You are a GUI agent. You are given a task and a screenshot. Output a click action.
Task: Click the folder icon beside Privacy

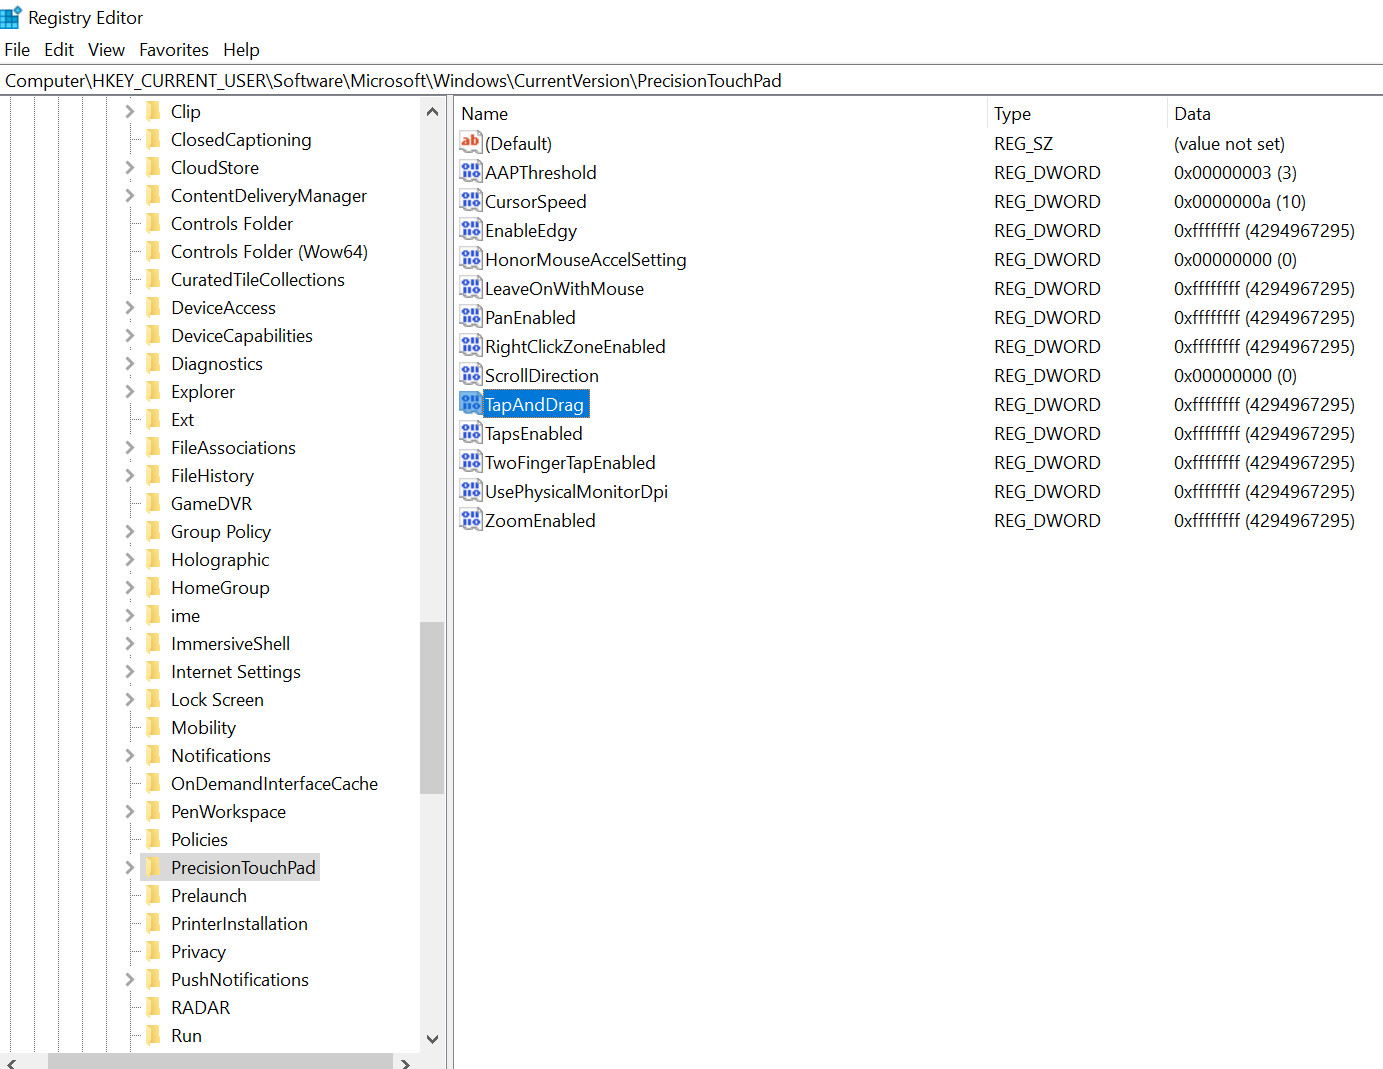(153, 951)
